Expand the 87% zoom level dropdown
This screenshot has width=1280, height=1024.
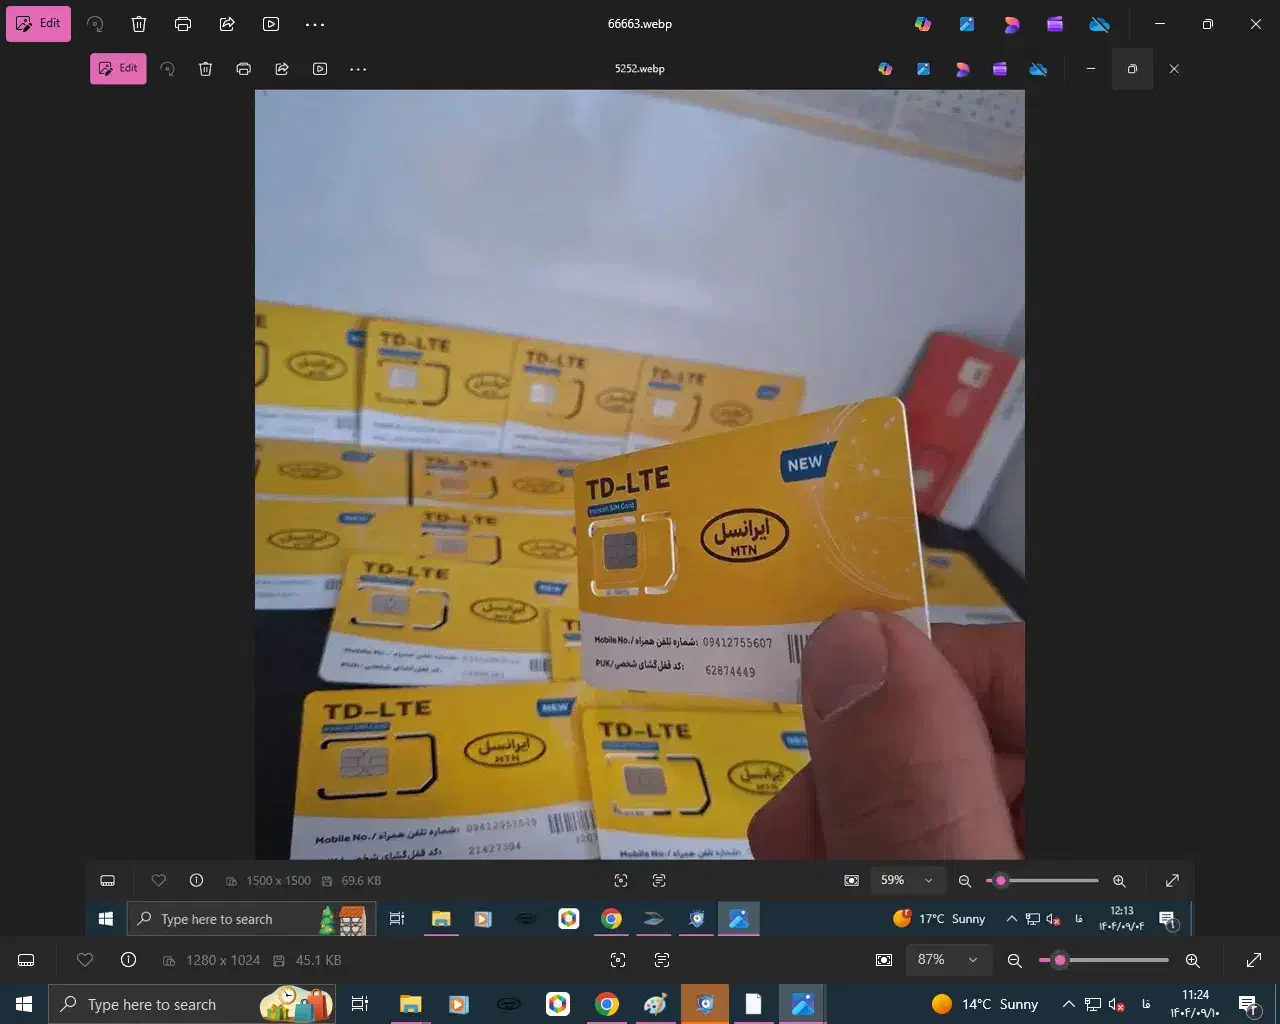click(x=972, y=960)
